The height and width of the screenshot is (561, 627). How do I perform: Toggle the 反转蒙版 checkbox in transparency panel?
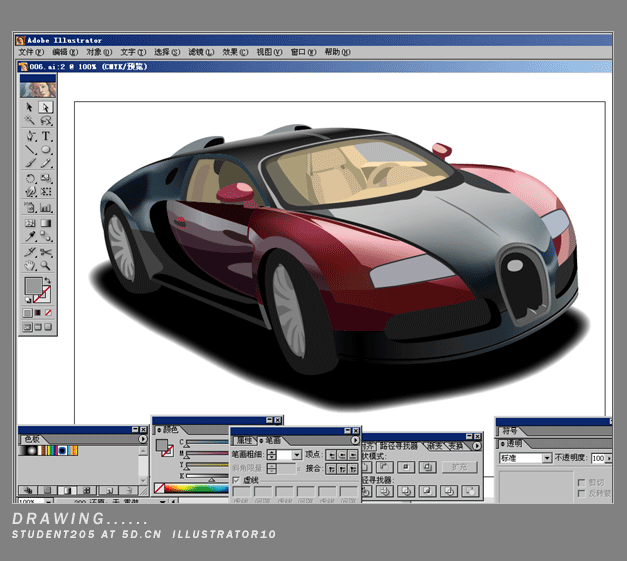[x=582, y=494]
